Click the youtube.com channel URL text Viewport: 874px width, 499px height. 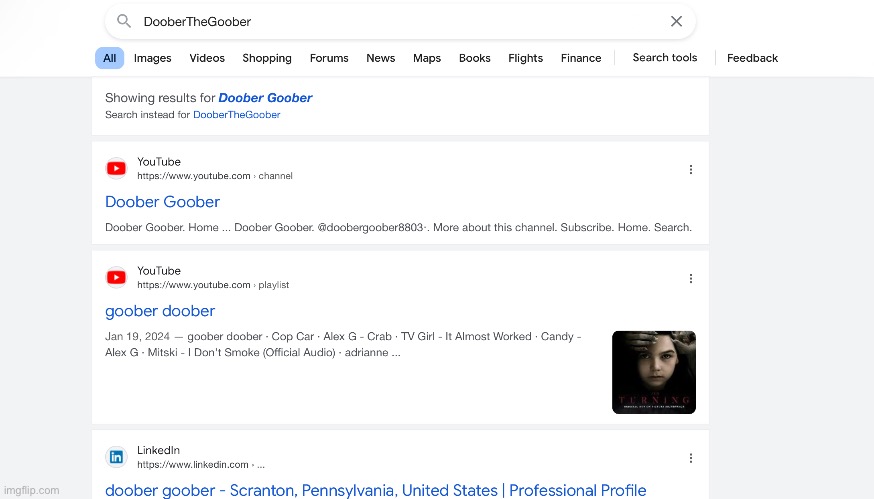[x=215, y=176]
